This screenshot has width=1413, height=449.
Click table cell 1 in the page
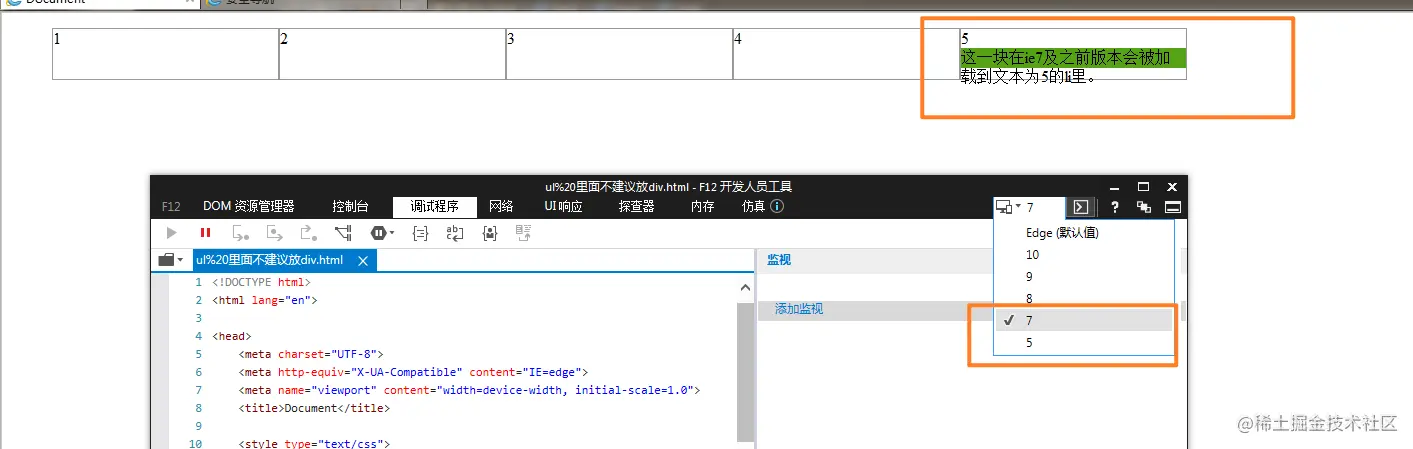click(165, 54)
